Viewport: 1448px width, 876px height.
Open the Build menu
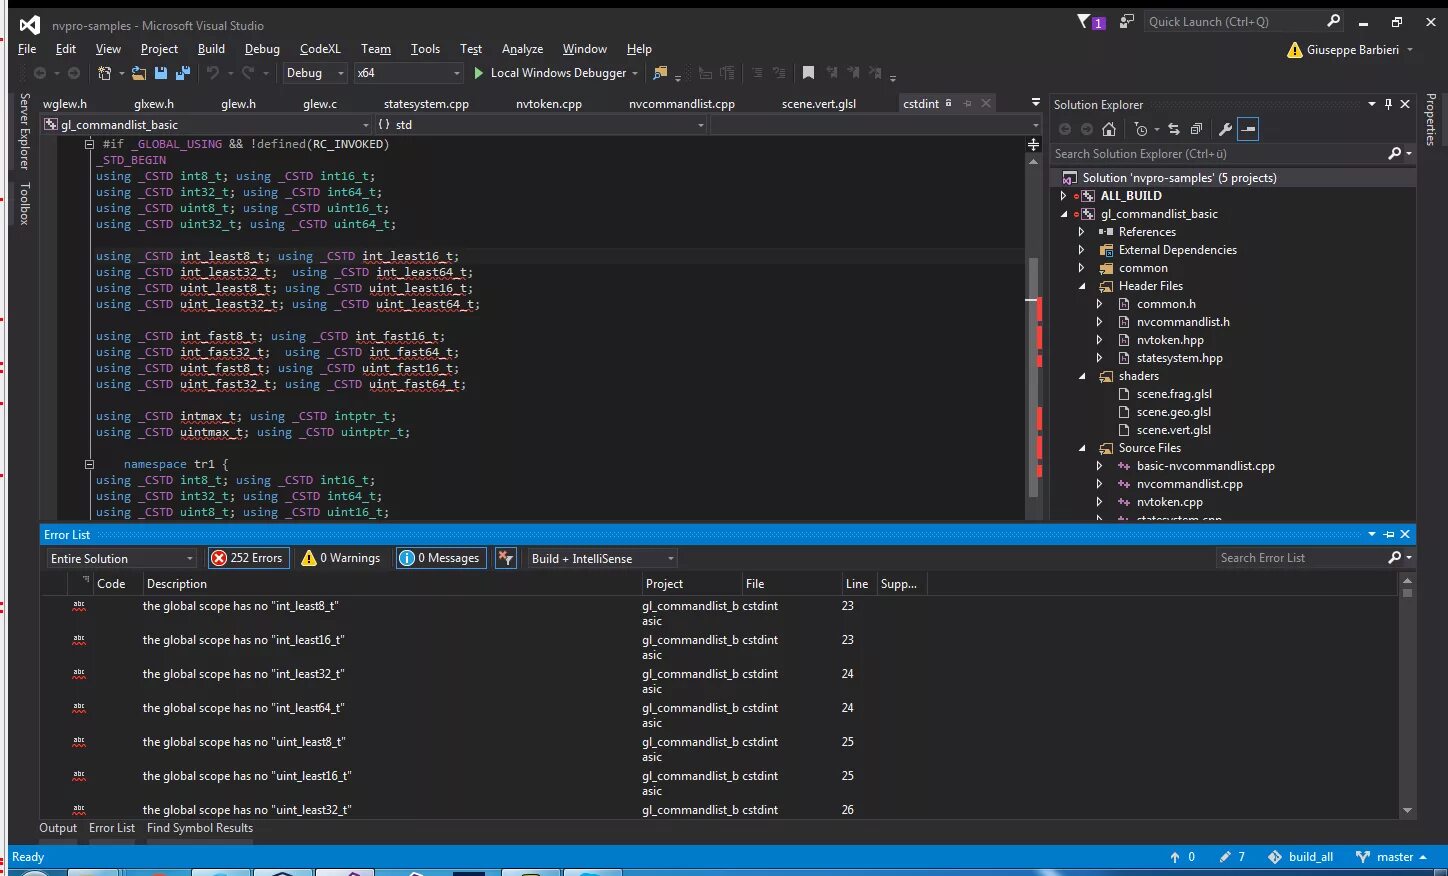click(x=211, y=49)
